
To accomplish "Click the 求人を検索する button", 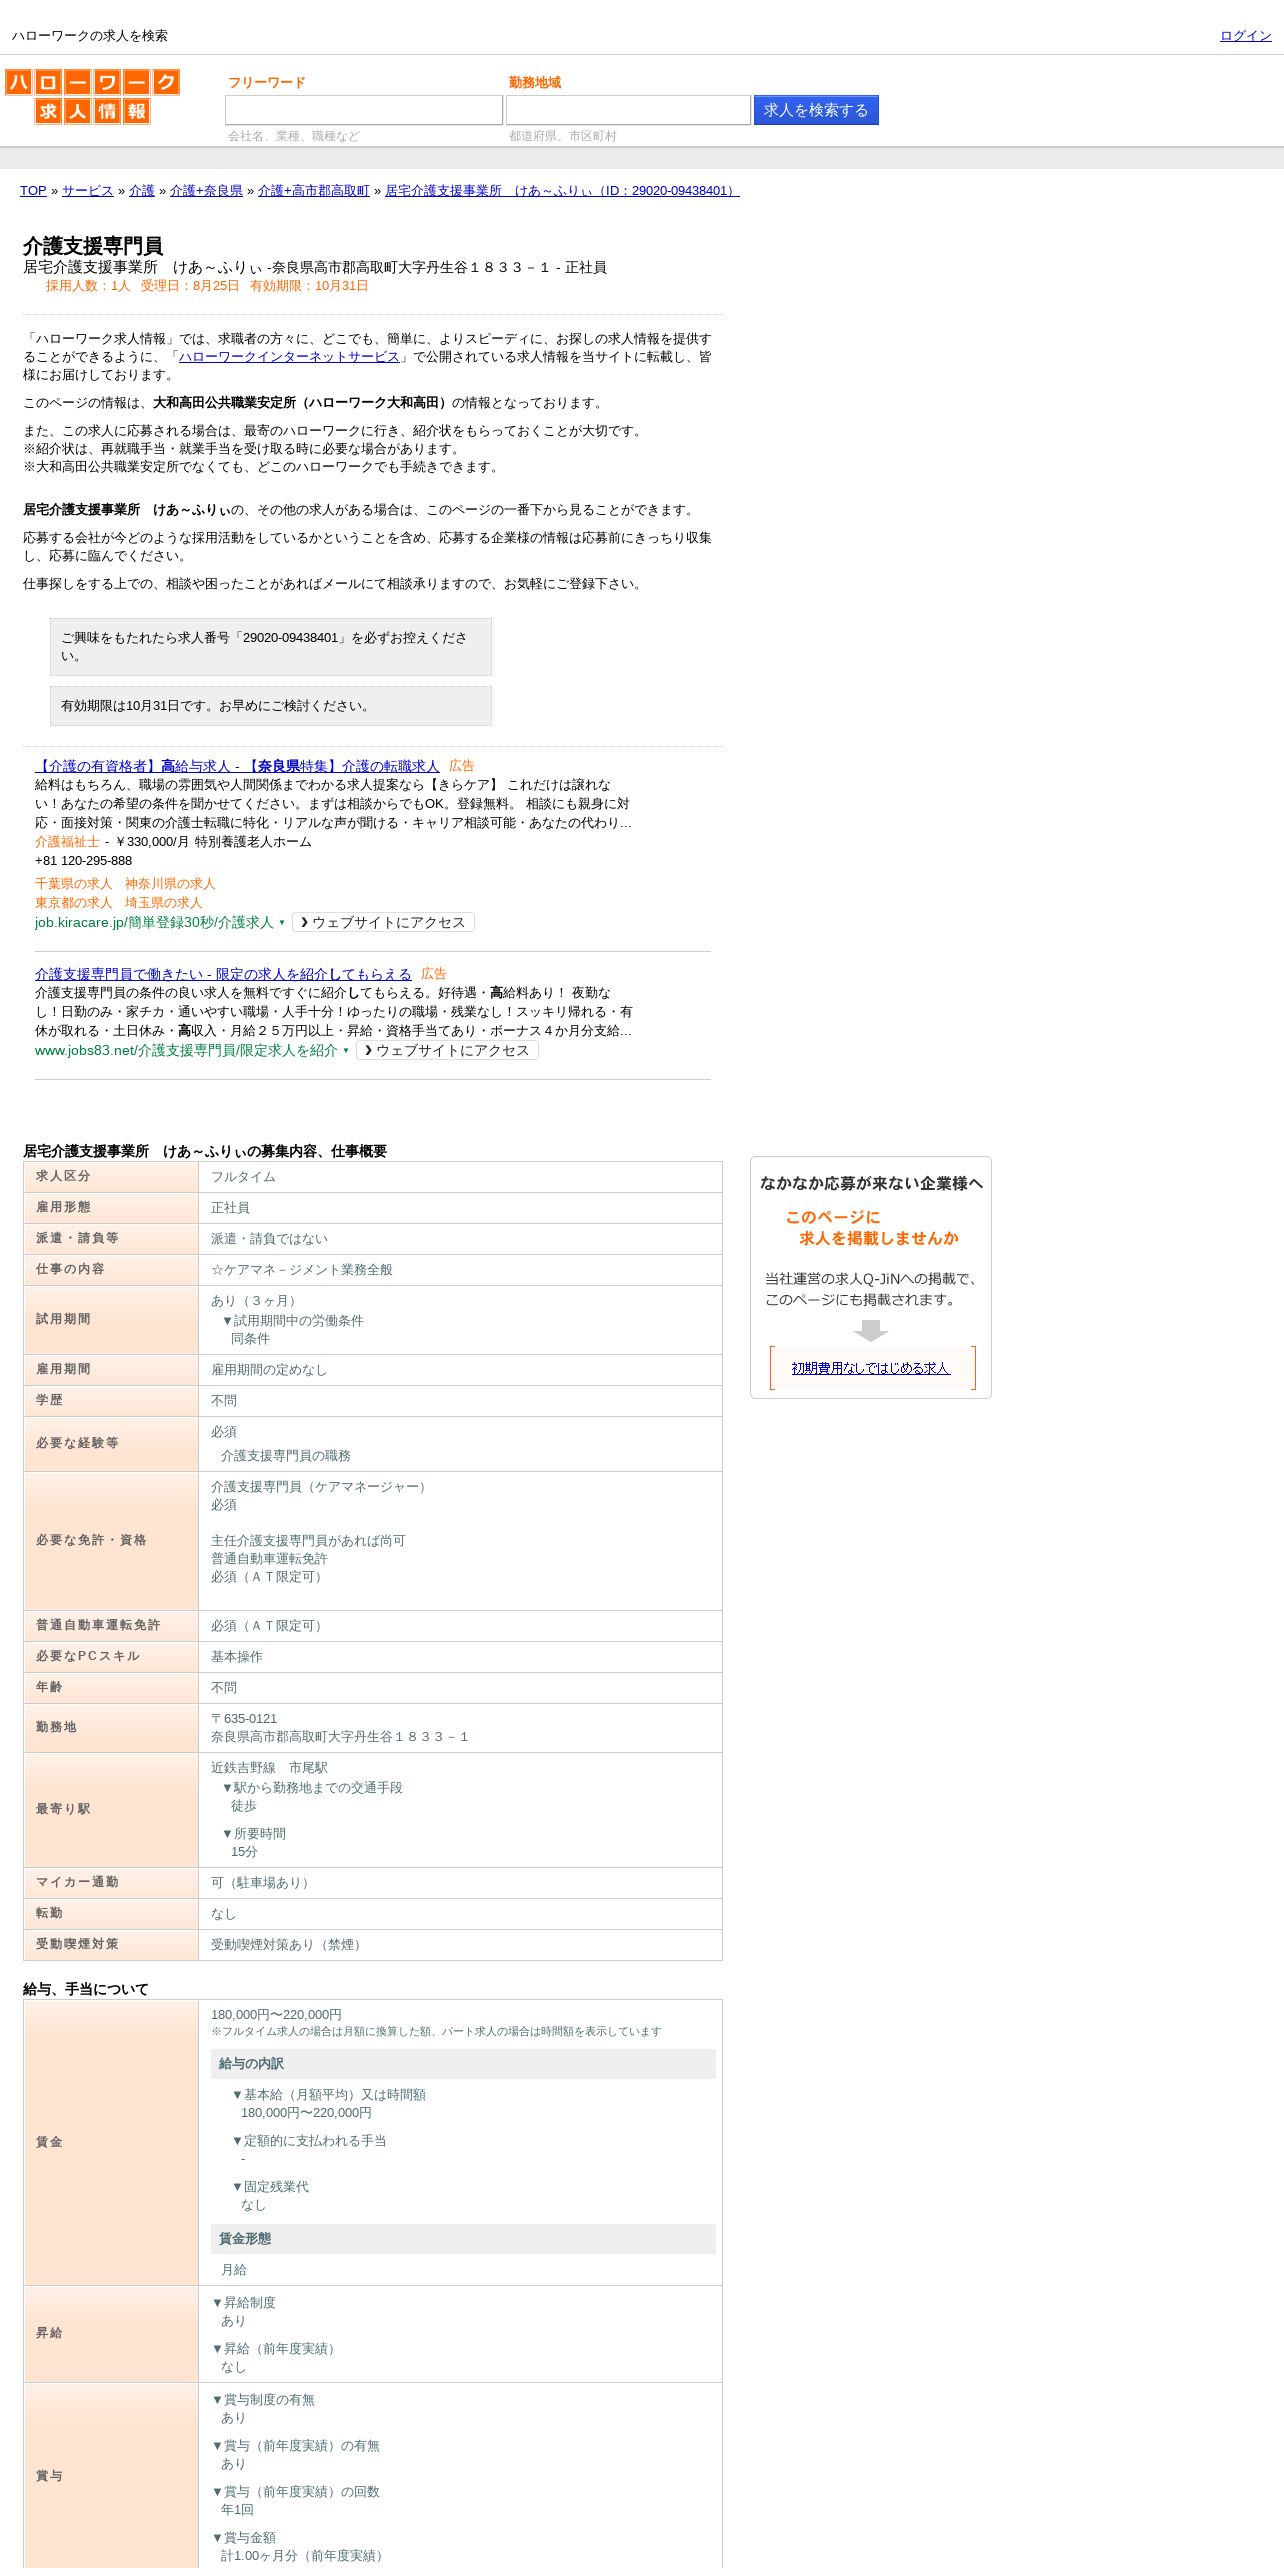I will coord(816,110).
